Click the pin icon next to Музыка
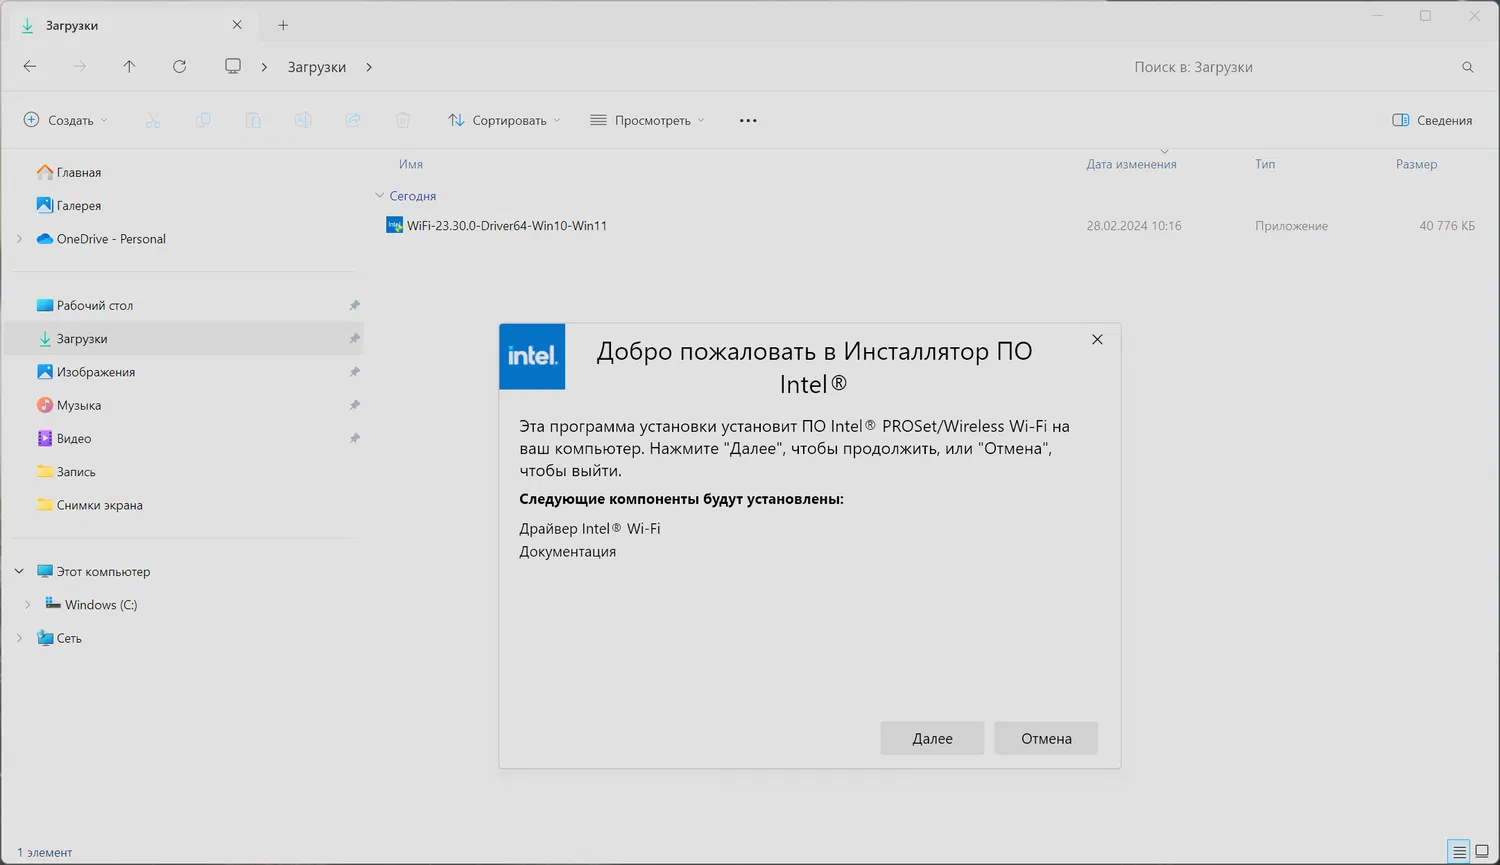Viewport: 1500px width, 865px height. click(x=354, y=405)
